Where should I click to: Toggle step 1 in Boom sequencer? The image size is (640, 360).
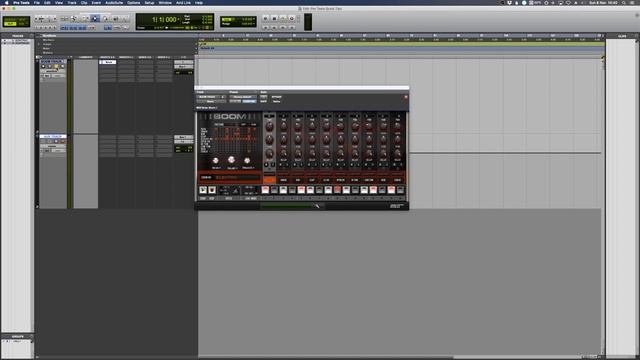point(265,190)
